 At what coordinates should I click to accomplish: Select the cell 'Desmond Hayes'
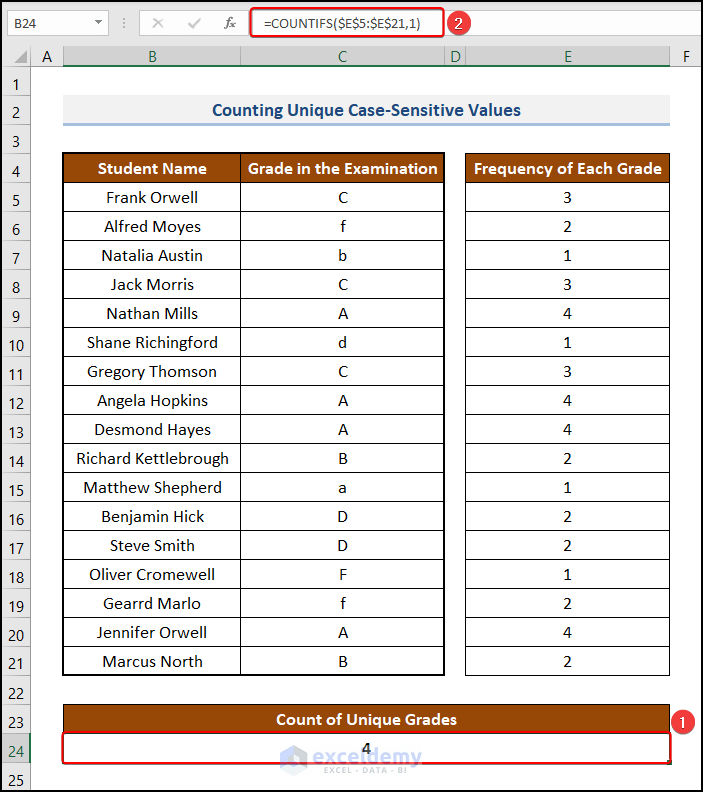click(x=152, y=429)
